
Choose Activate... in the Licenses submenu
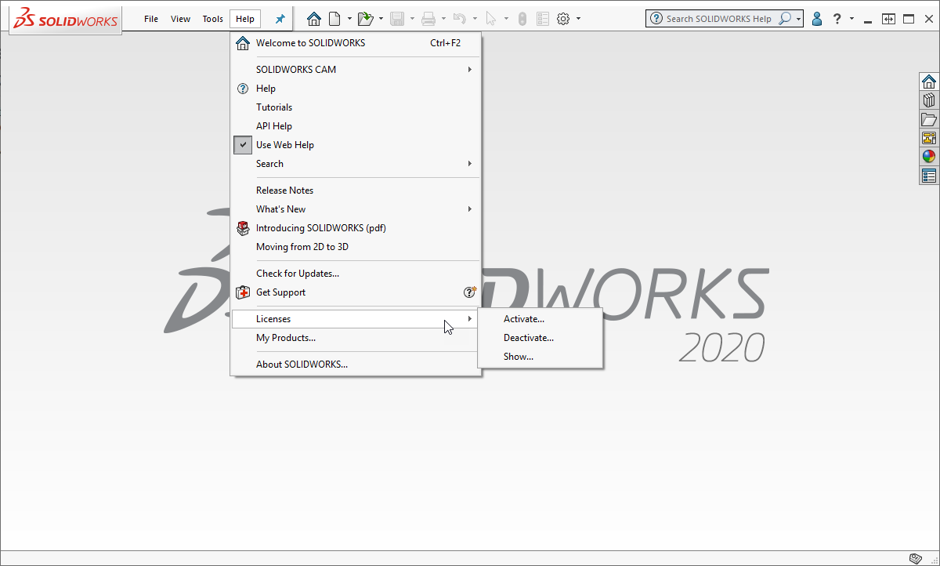540,319
